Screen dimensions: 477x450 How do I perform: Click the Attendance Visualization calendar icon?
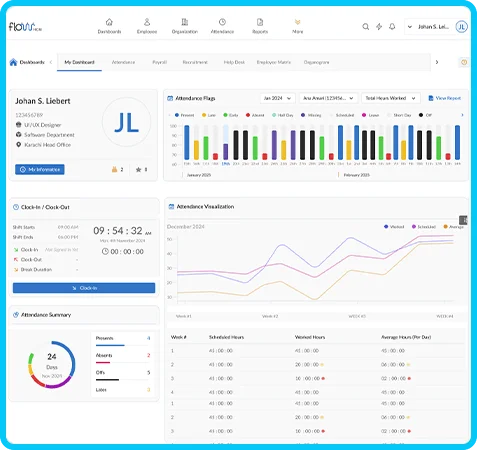(171, 207)
